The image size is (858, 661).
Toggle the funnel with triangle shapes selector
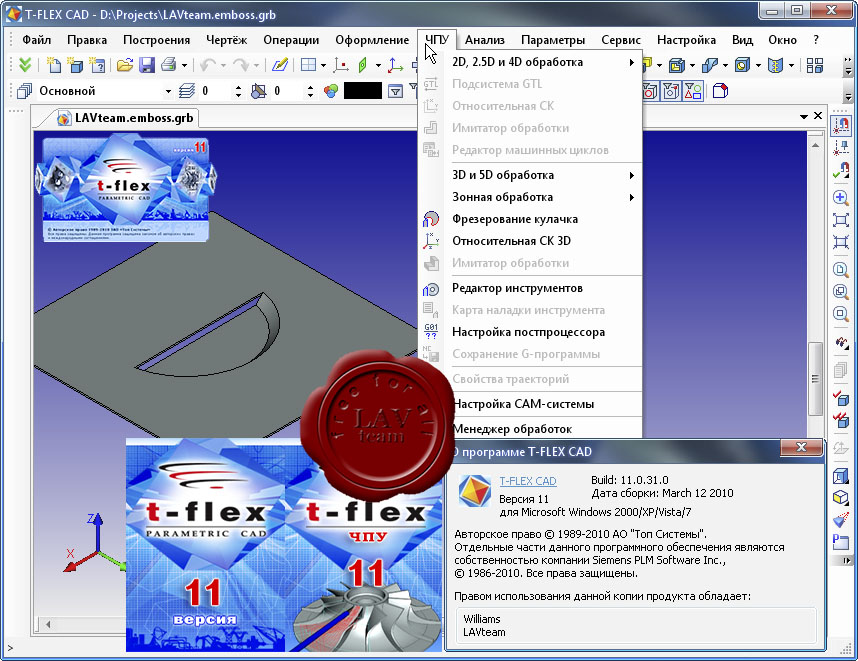click(693, 91)
